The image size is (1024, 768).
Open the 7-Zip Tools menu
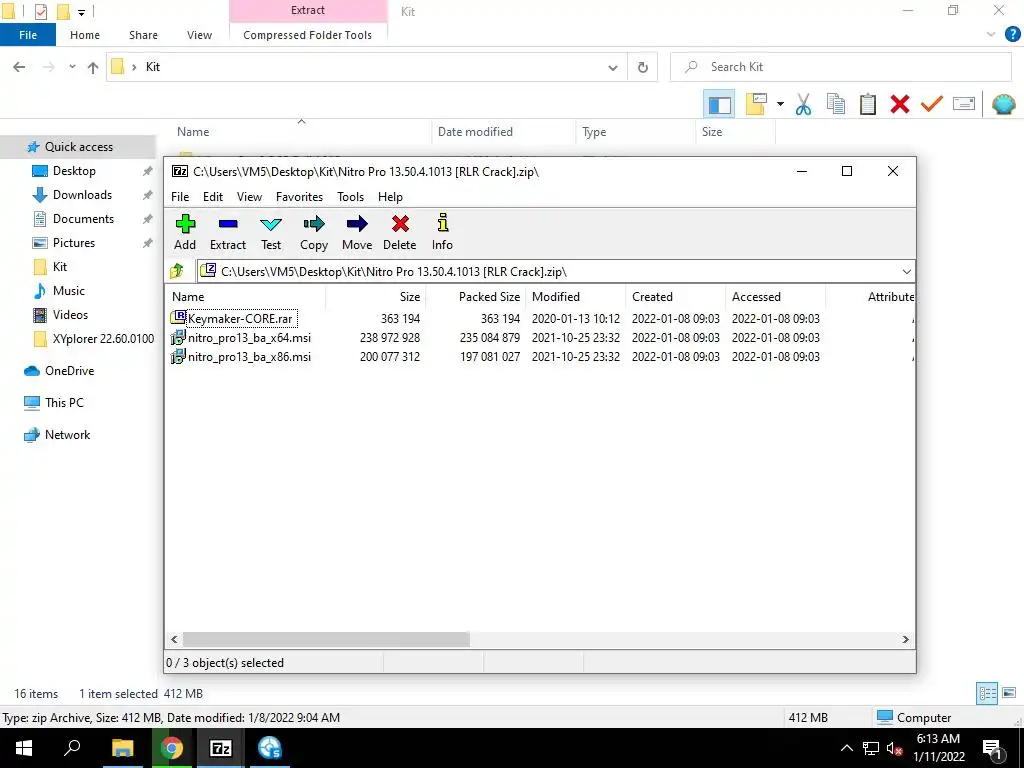click(351, 197)
